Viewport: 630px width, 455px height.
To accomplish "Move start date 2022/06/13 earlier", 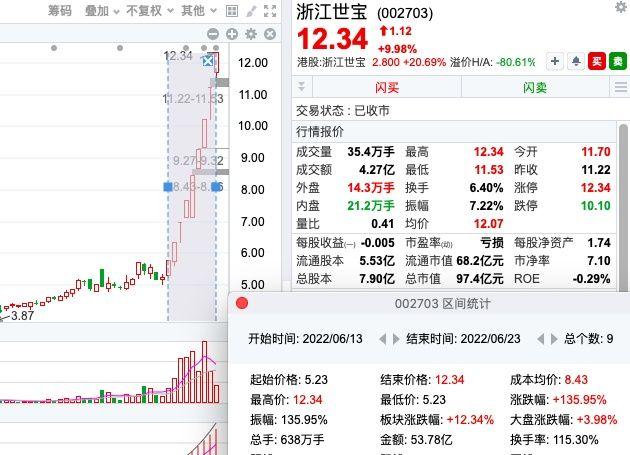I will click(382, 339).
